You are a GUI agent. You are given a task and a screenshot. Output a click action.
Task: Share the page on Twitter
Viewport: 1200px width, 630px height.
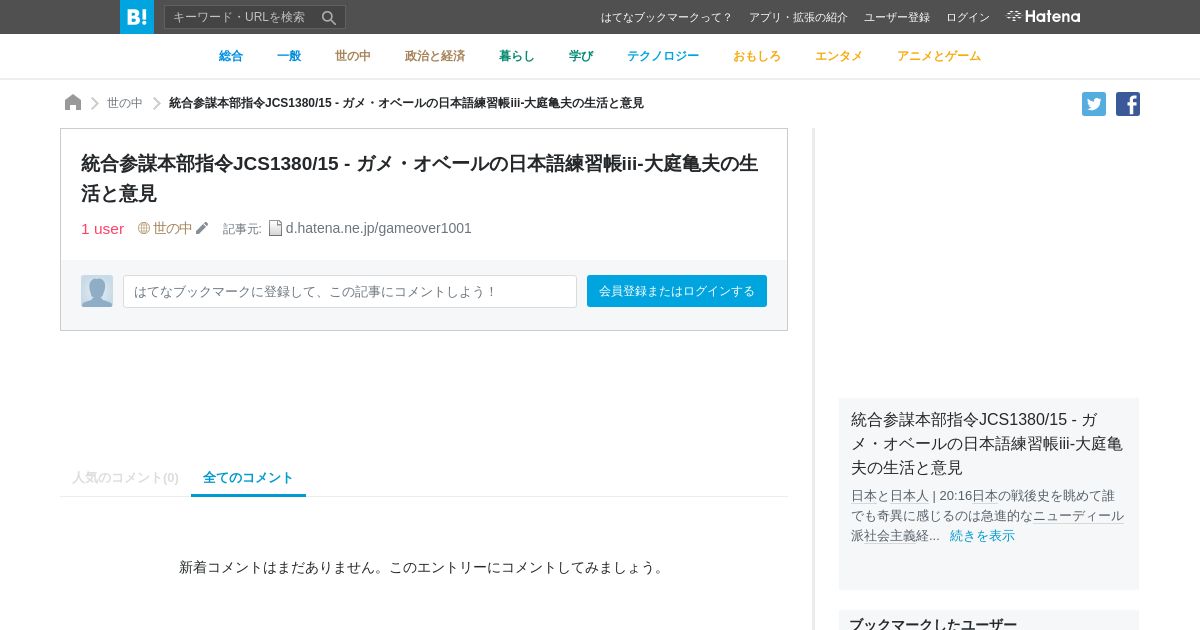[x=1094, y=104]
